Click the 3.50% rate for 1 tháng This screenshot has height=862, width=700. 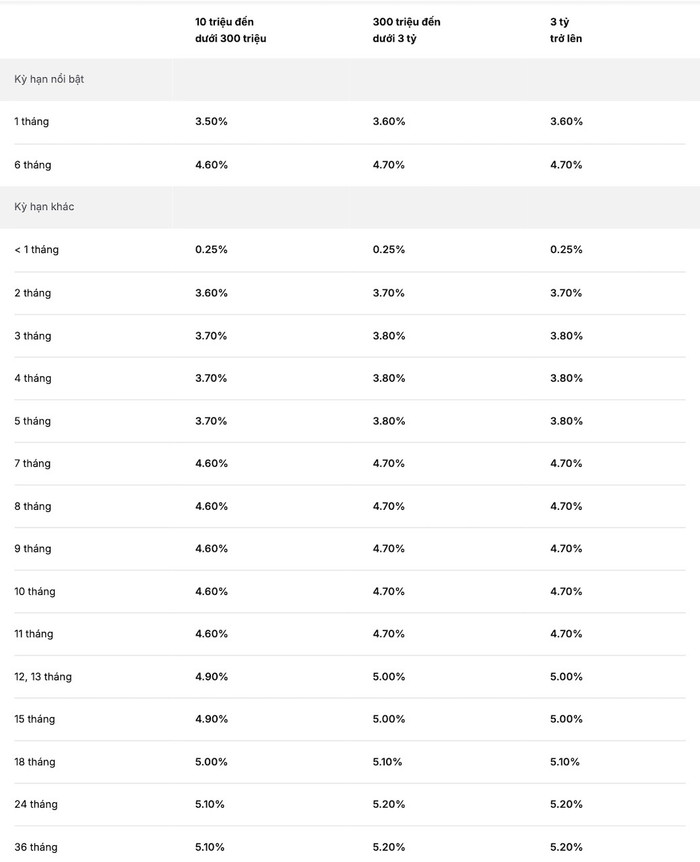click(211, 121)
